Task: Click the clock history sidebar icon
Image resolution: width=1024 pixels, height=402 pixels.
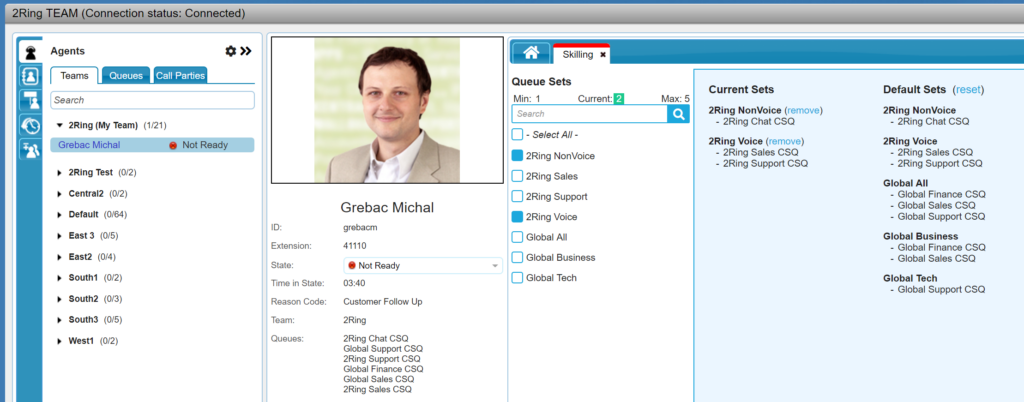Action: click(x=30, y=125)
